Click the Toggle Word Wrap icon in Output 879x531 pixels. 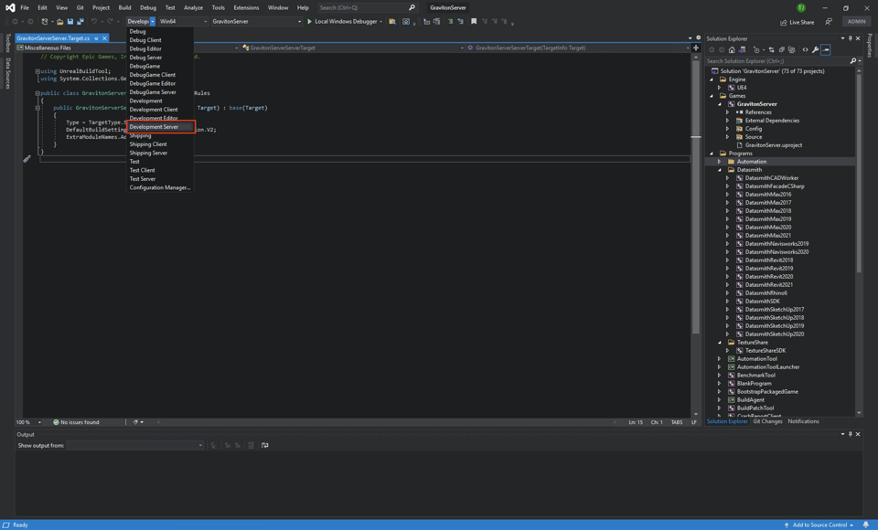click(x=265, y=445)
